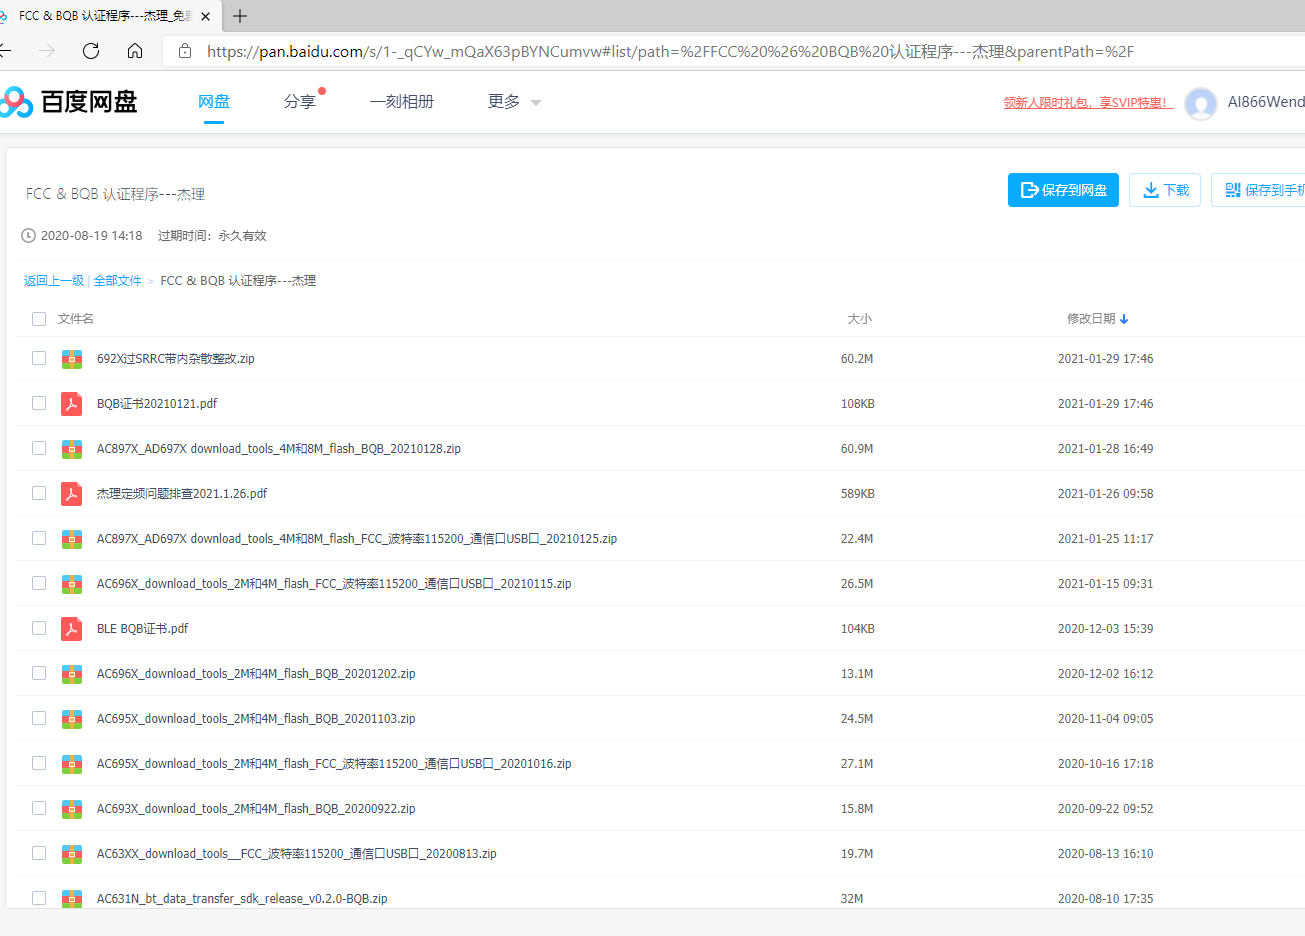Click the PDF icon of BLE BQB证书.pdf
The image size is (1305, 936).
[72, 629]
